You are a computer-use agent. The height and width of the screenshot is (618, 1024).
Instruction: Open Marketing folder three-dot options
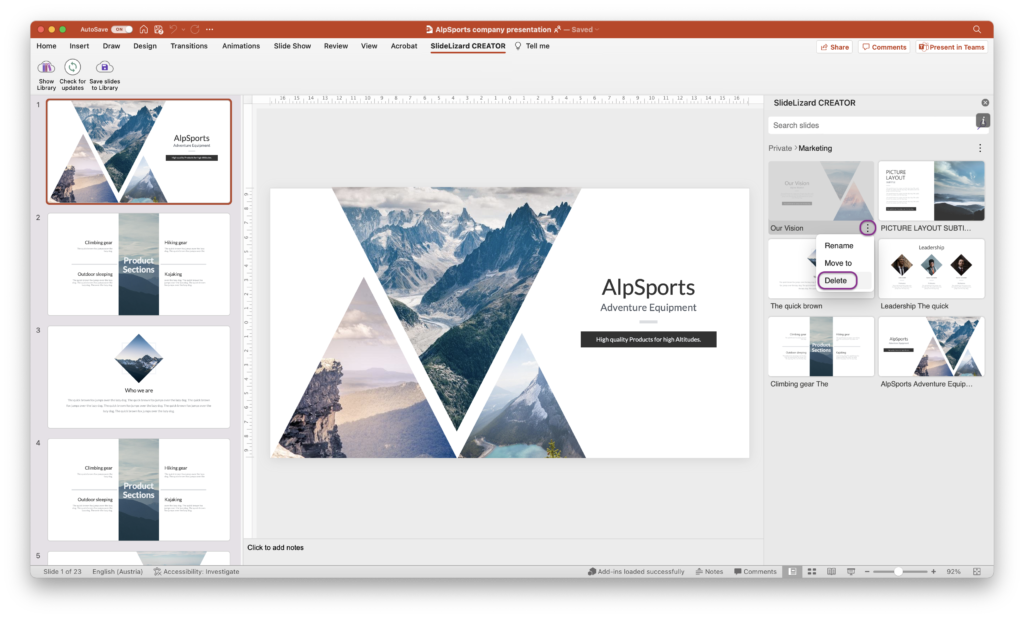(x=980, y=148)
